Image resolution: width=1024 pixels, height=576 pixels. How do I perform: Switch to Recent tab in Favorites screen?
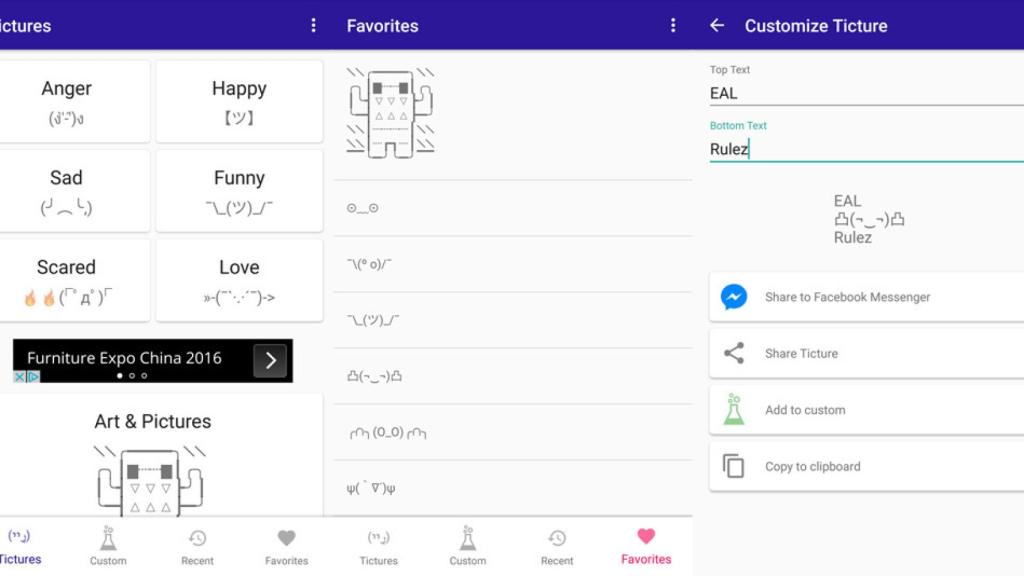coord(557,546)
